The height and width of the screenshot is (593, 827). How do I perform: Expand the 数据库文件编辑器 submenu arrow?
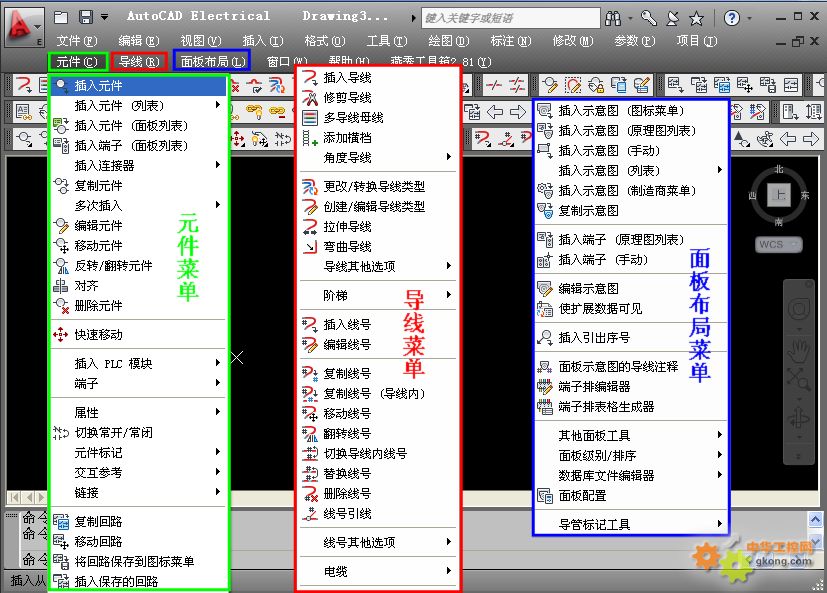[720, 475]
